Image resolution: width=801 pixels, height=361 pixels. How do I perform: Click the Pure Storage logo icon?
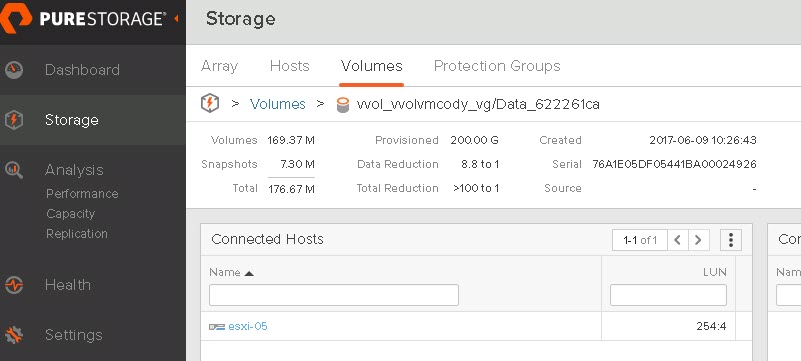[x=16, y=18]
